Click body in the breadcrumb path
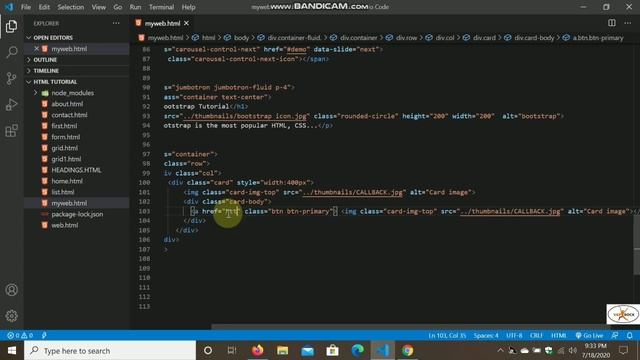This screenshot has width=640, height=360. coord(241,38)
